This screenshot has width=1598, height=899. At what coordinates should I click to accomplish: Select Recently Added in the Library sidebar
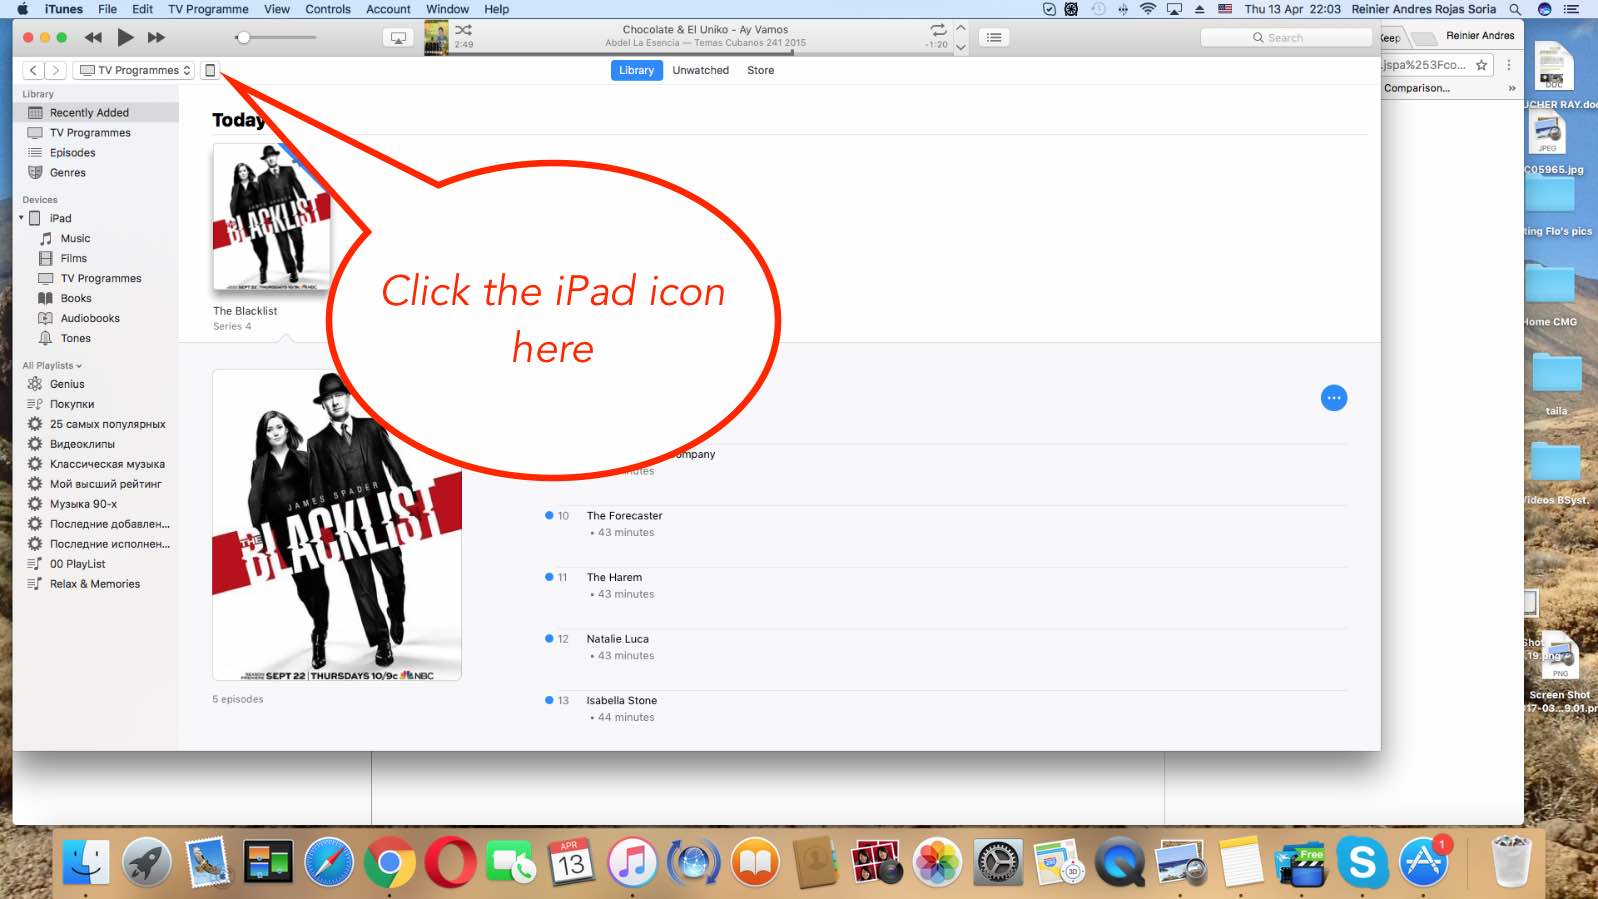pyautogui.click(x=96, y=113)
